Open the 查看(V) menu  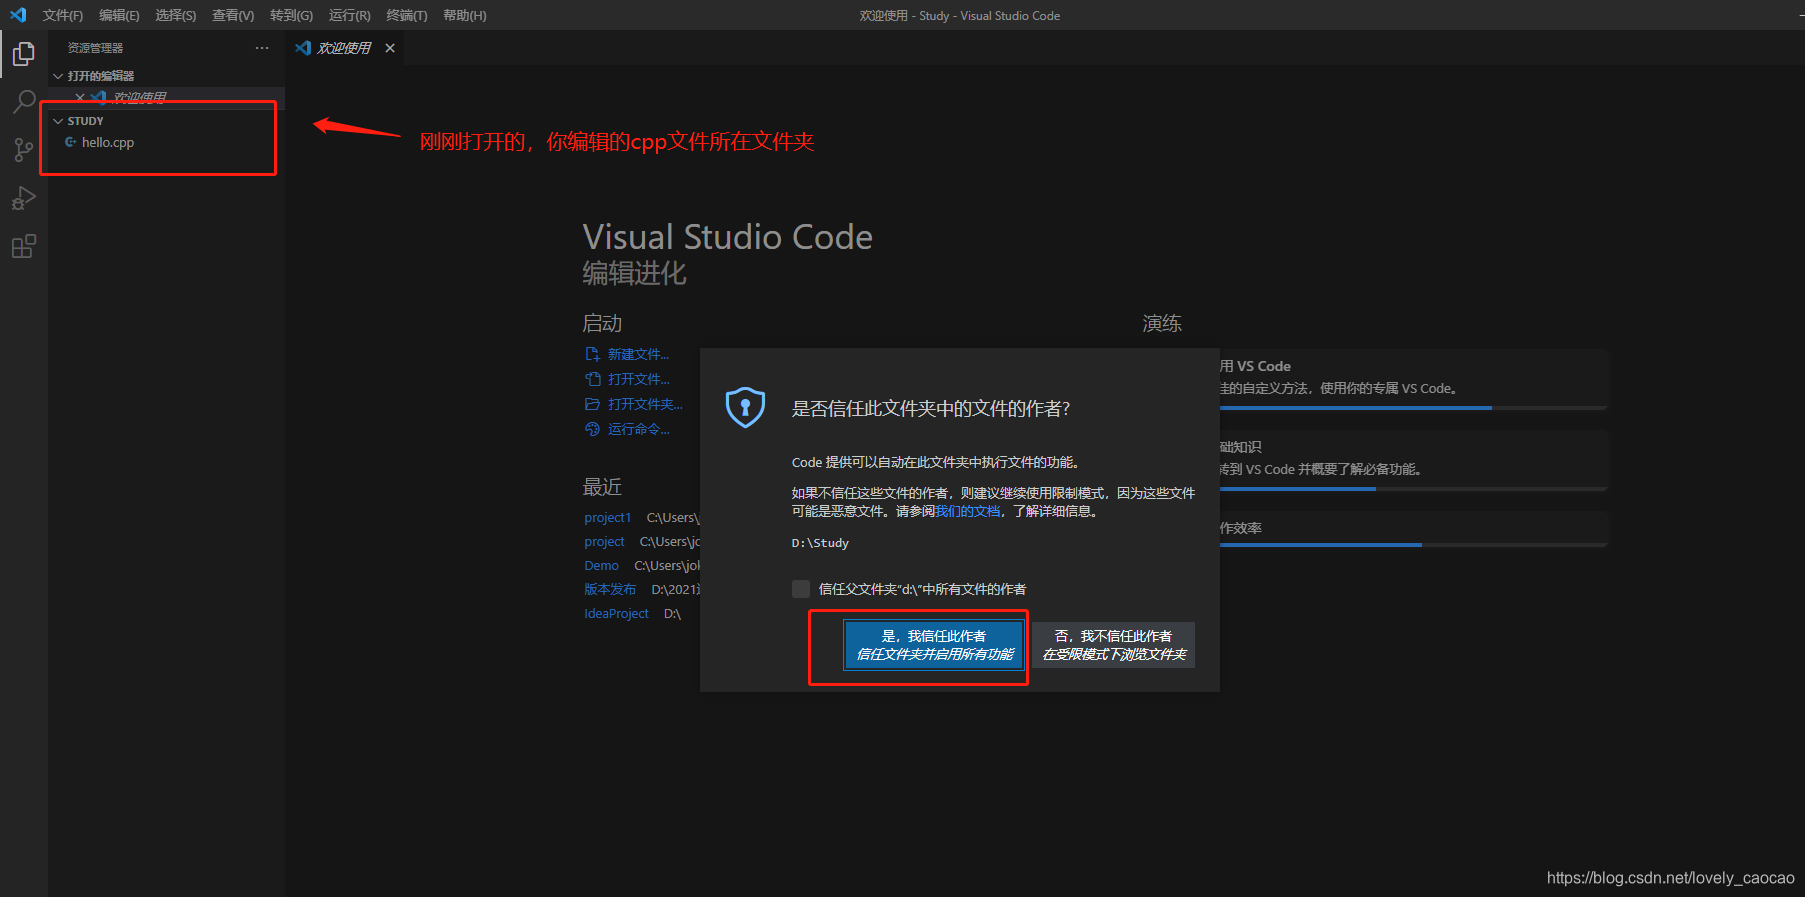point(233,15)
